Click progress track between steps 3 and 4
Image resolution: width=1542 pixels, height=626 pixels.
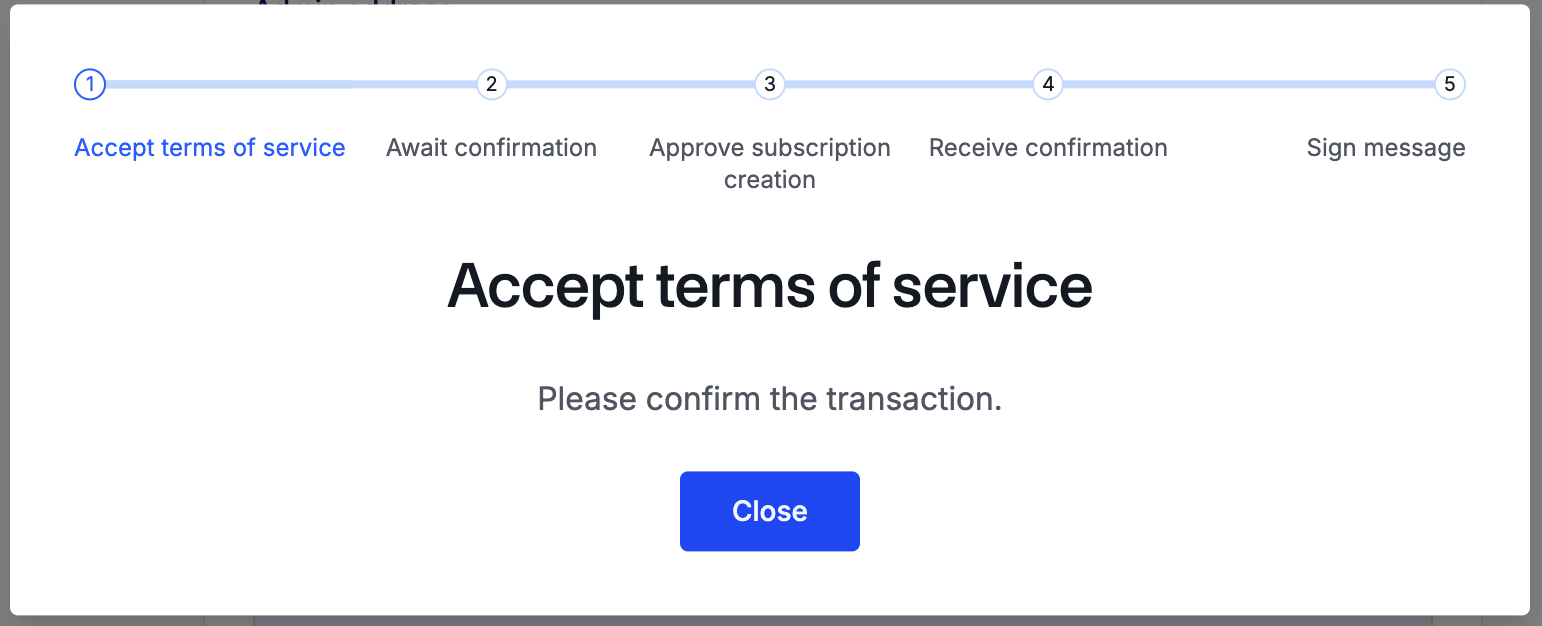click(x=908, y=85)
